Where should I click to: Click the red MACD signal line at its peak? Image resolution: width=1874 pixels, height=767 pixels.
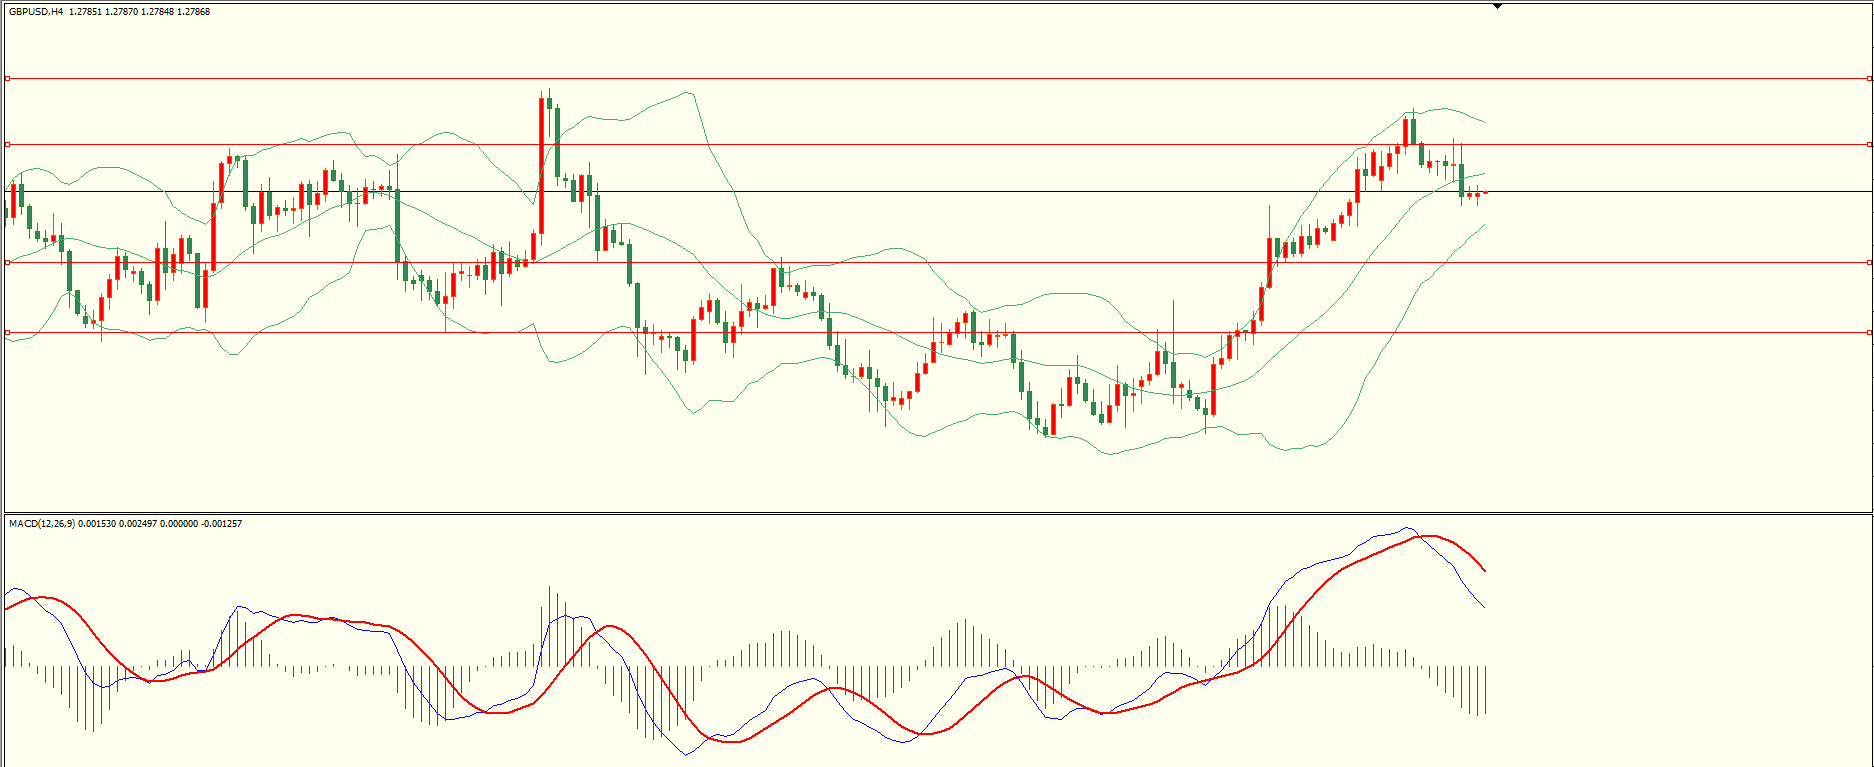(x=1428, y=536)
